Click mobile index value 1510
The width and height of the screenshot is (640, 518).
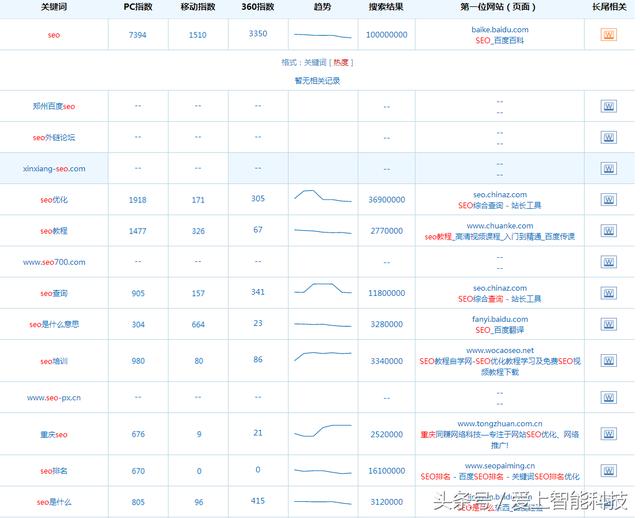[198, 35]
